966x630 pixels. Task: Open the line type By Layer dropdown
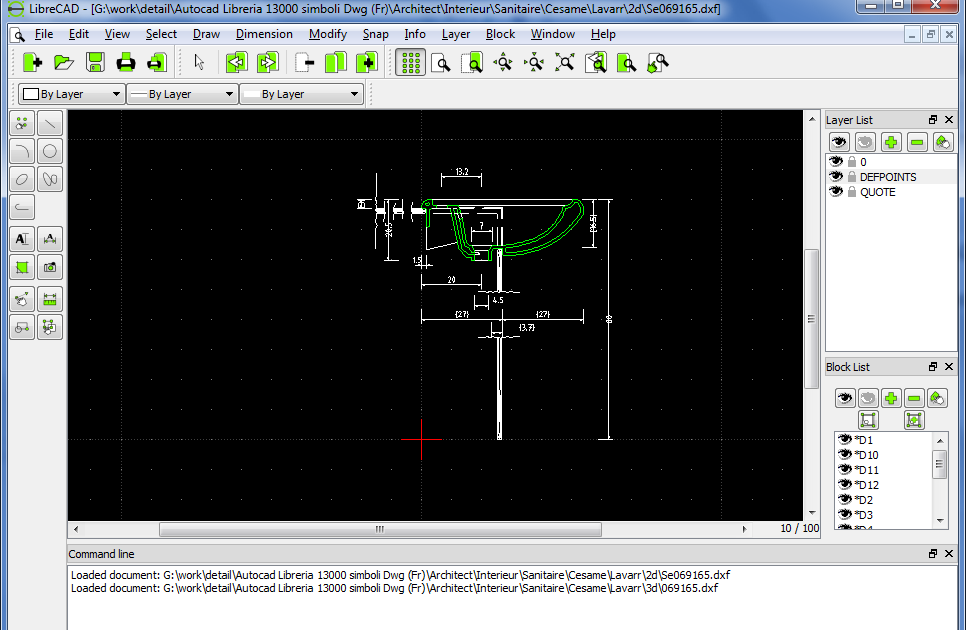tap(301, 94)
